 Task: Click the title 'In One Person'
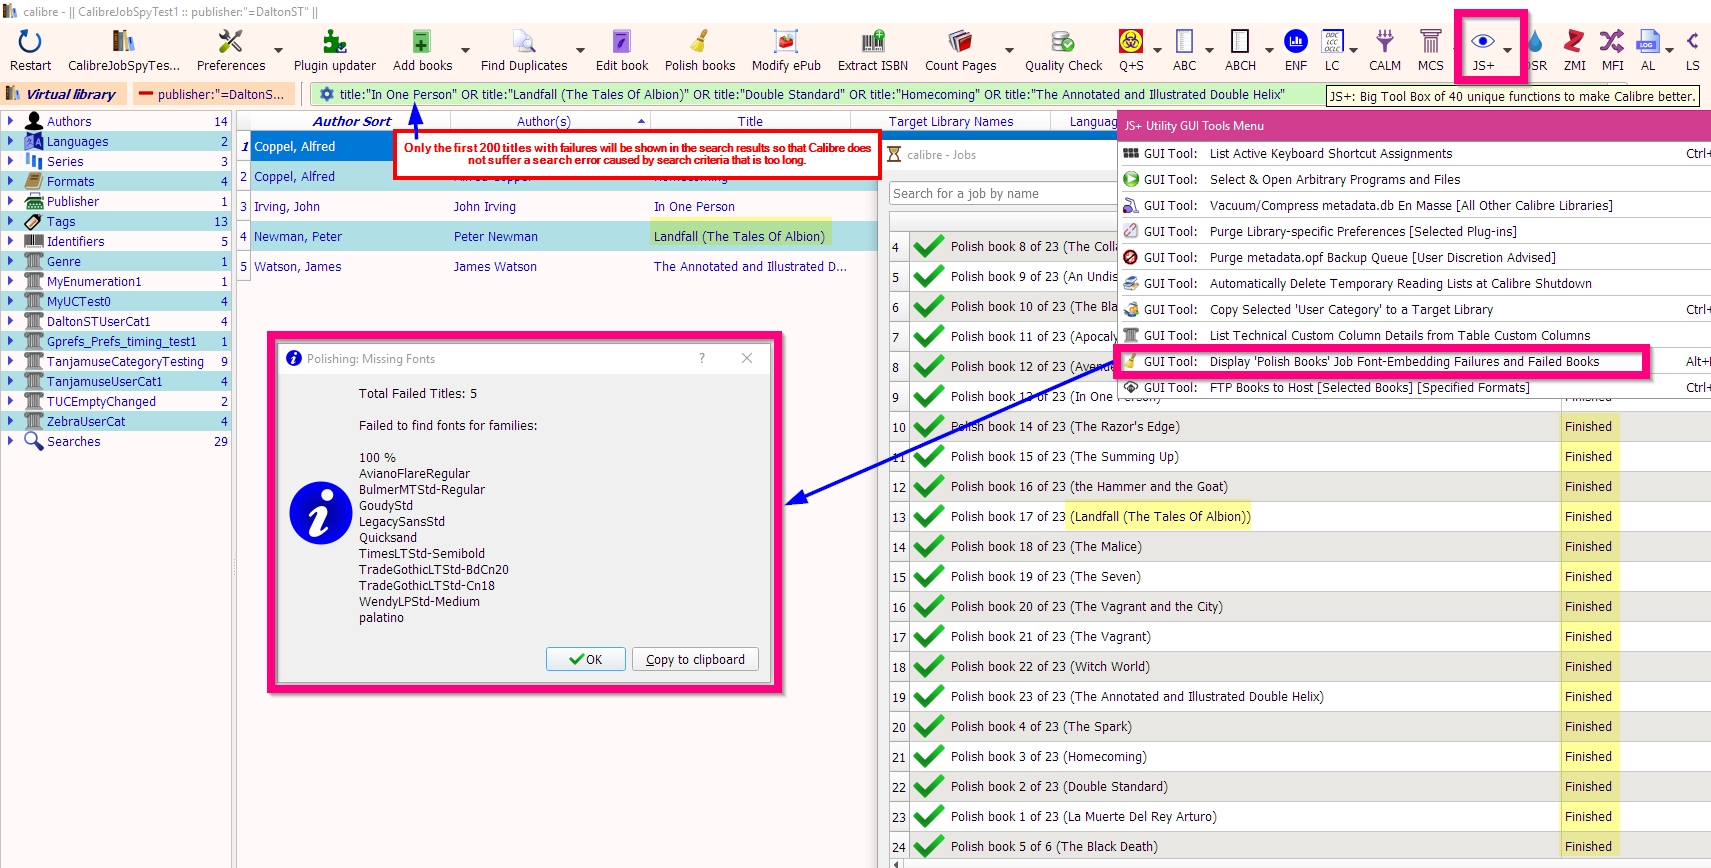694,206
